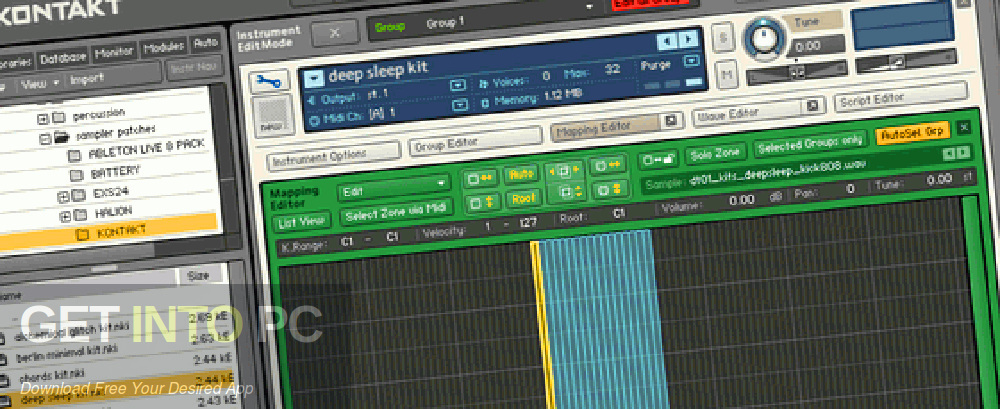The height and width of the screenshot is (409, 1000).
Task: Select previous sample arrow in Mapping Editor
Action: pyautogui.click(x=949, y=154)
